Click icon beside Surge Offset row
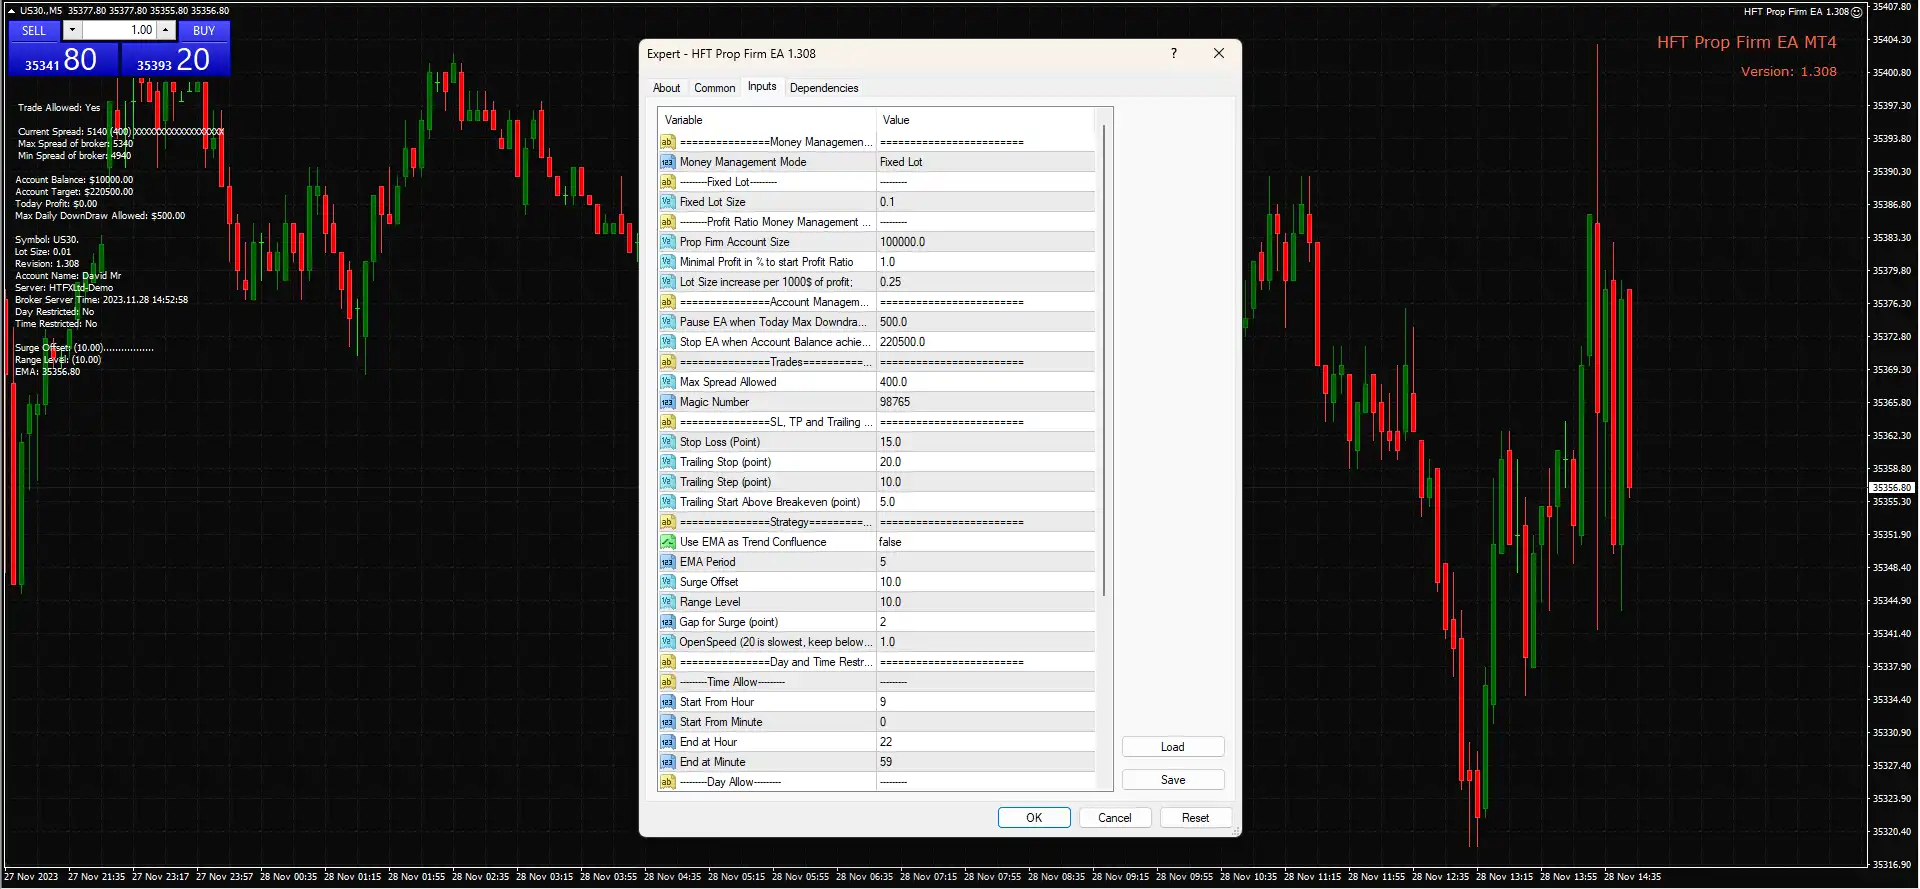Viewport: 1920px width, 889px height. point(667,582)
